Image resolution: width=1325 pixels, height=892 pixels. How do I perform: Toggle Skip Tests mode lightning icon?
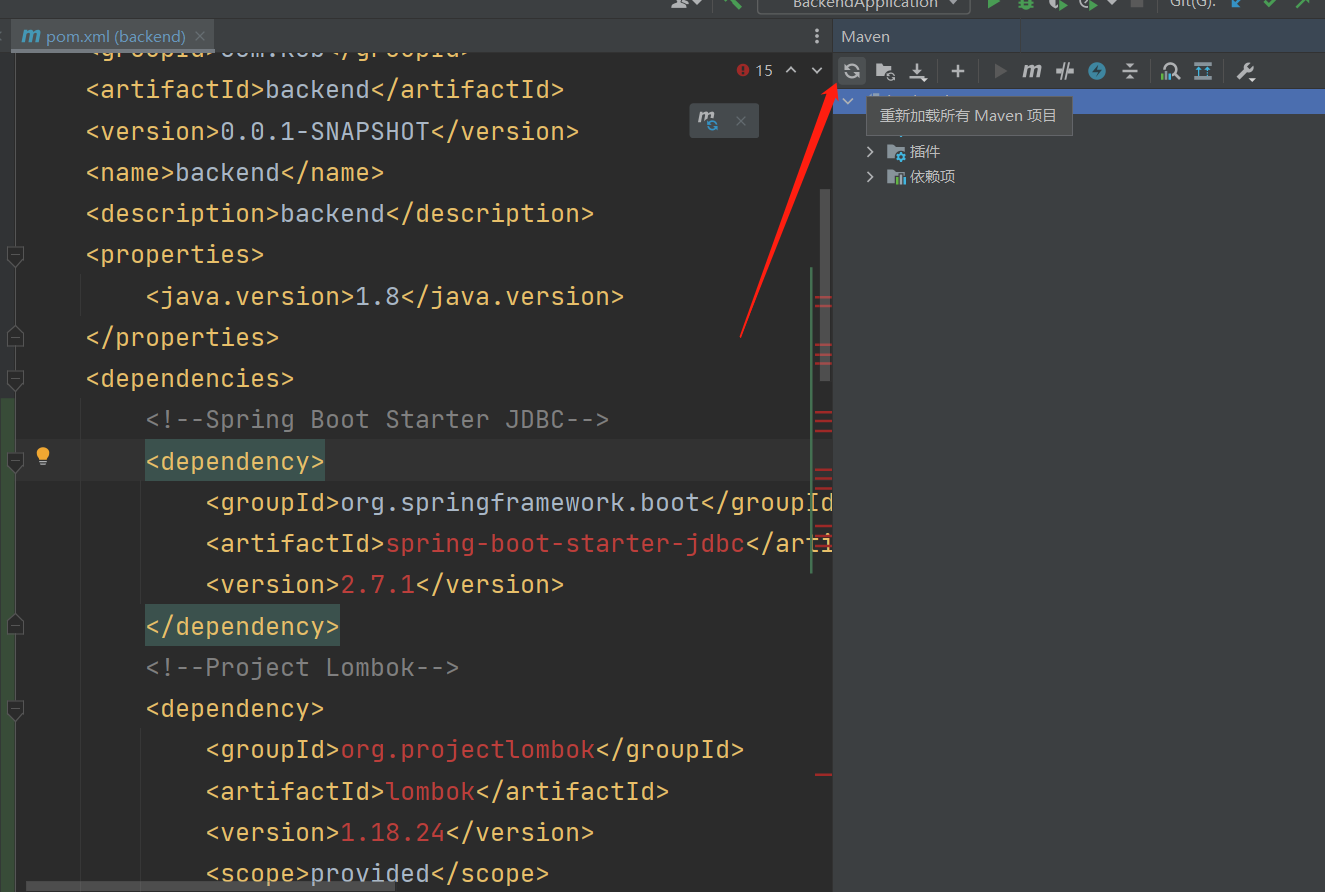(1097, 71)
